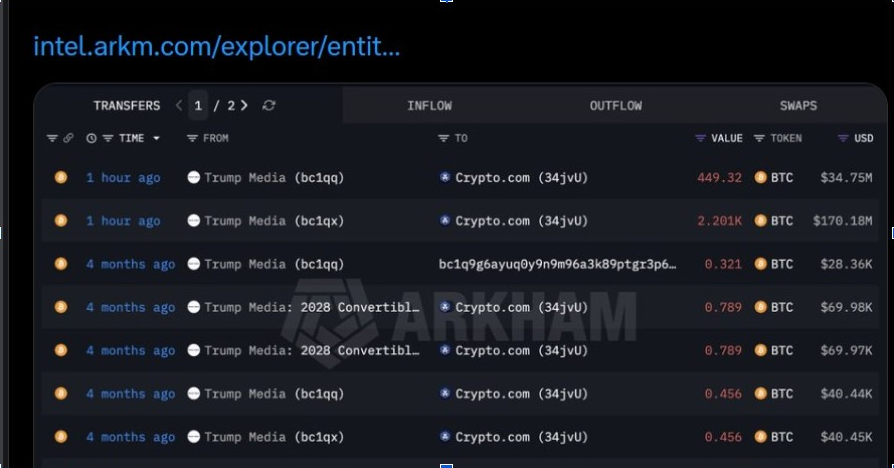The width and height of the screenshot is (894, 468).
Task: Click the Crypto.com logo on $170.18M row
Action: click(445, 221)
